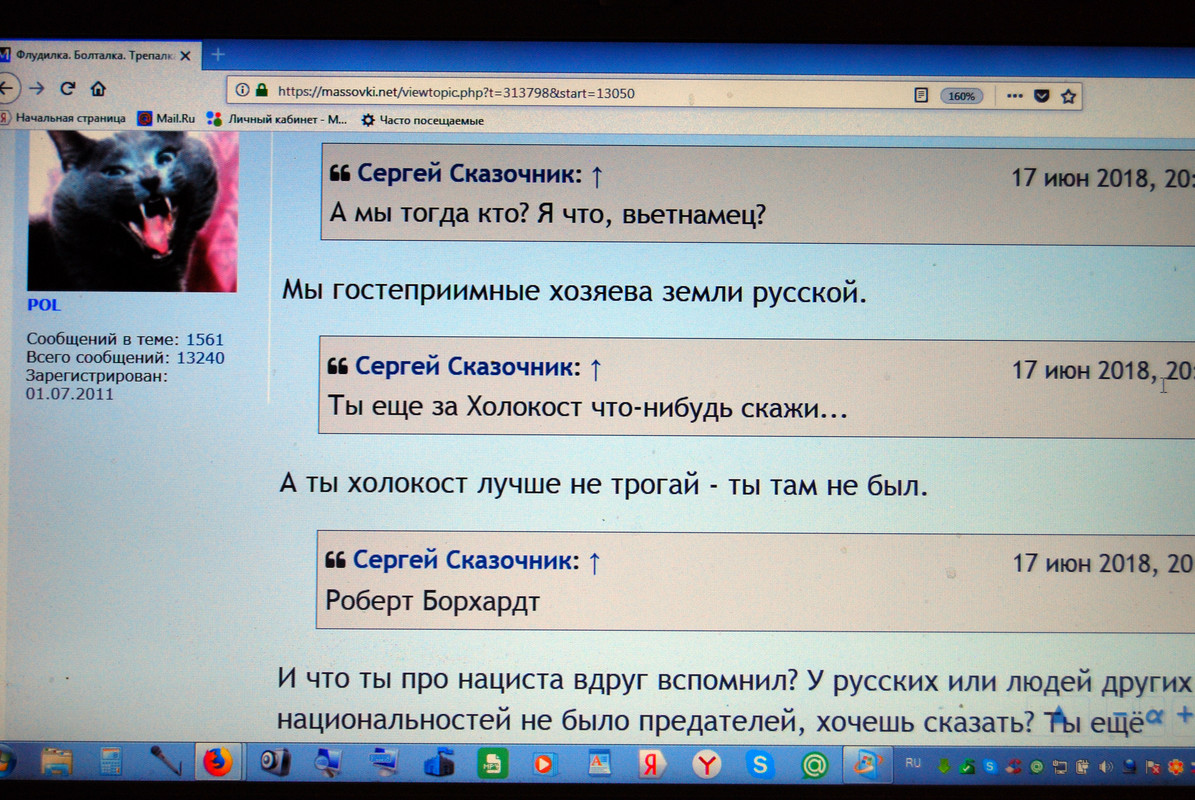Open the Часто посещаемые bookmarks folder
The height and width of the screenshot is (800, 1195).
click(x=423, y=120)
